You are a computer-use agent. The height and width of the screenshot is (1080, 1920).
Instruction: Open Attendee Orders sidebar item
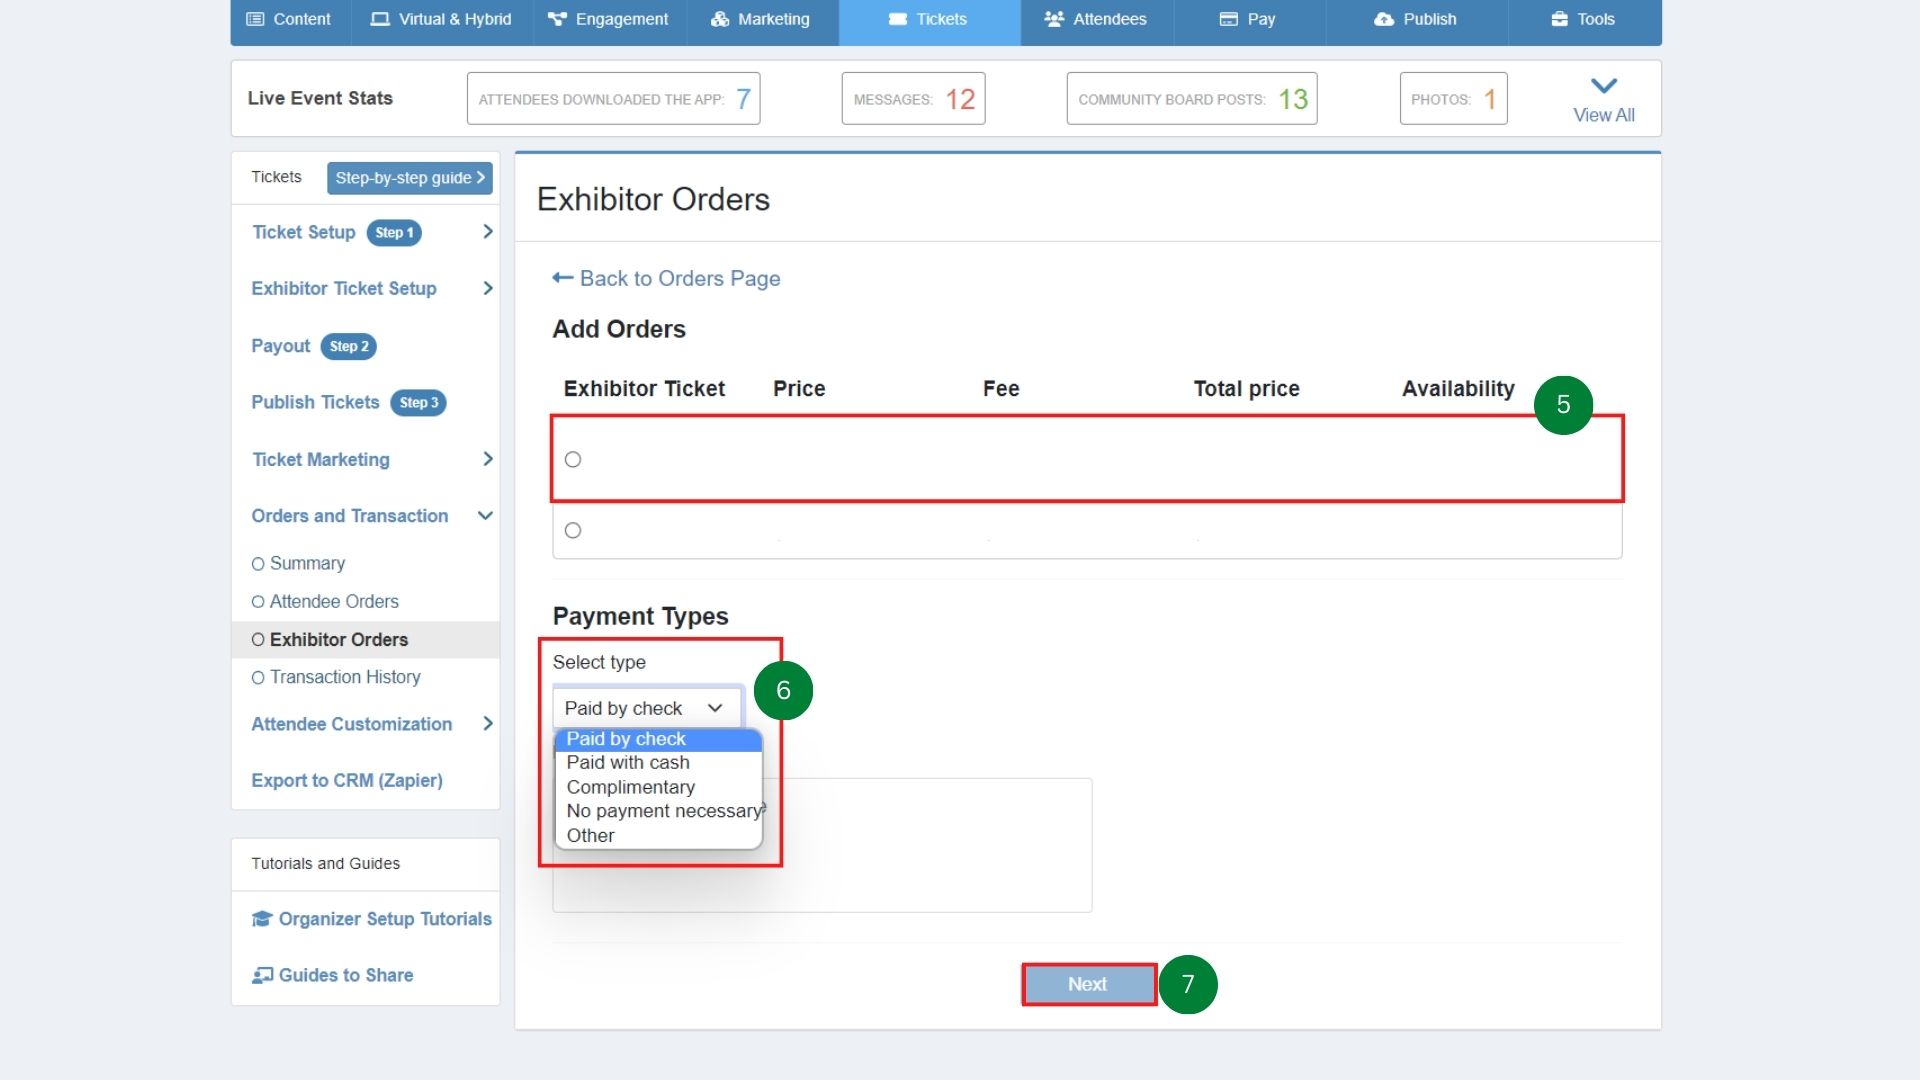(334, 602)
